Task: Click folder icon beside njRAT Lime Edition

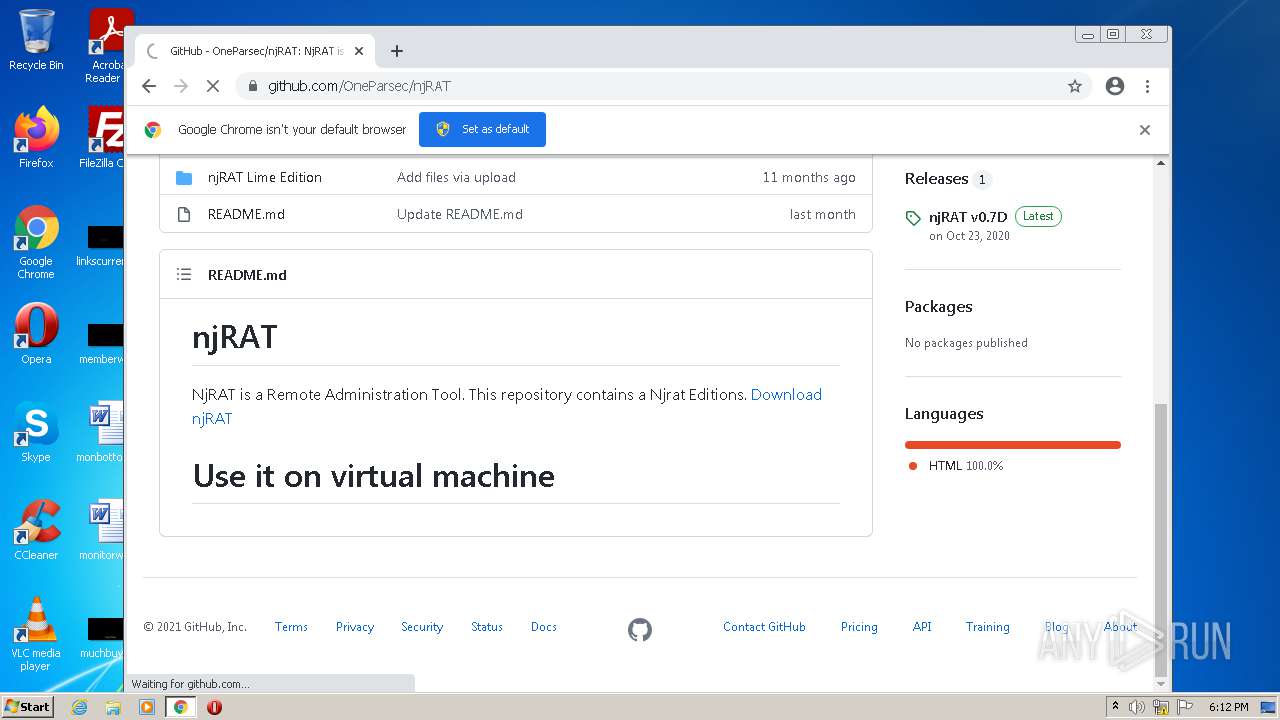Action: point(184,177)
